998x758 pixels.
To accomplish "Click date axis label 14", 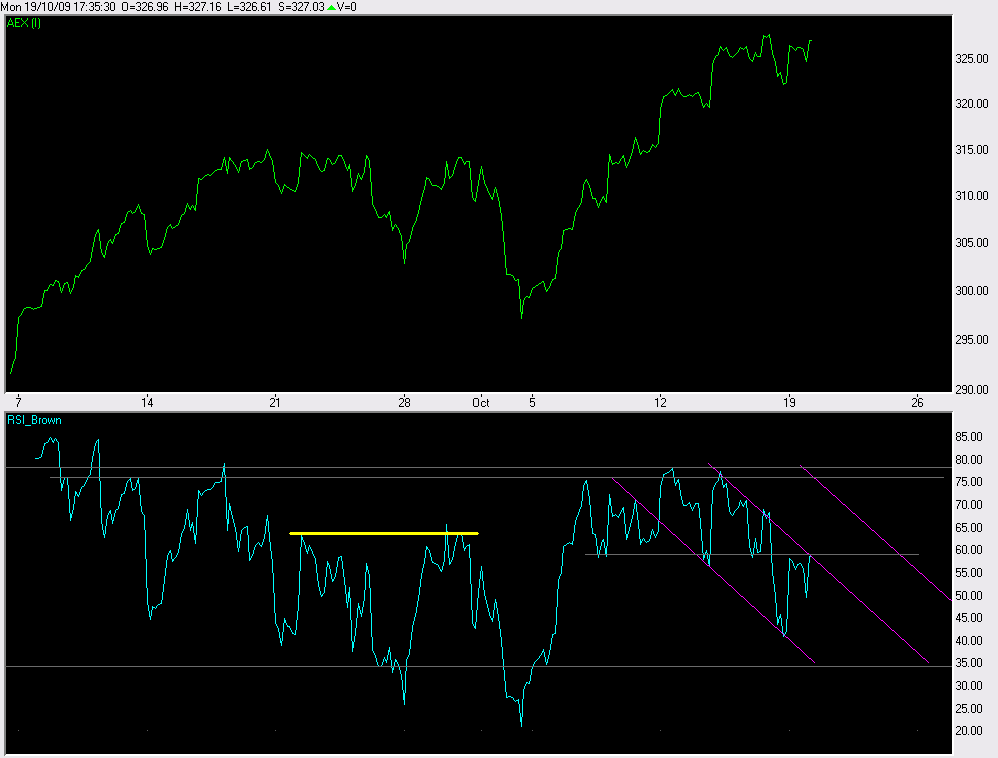I will click(x=147, y=403).
